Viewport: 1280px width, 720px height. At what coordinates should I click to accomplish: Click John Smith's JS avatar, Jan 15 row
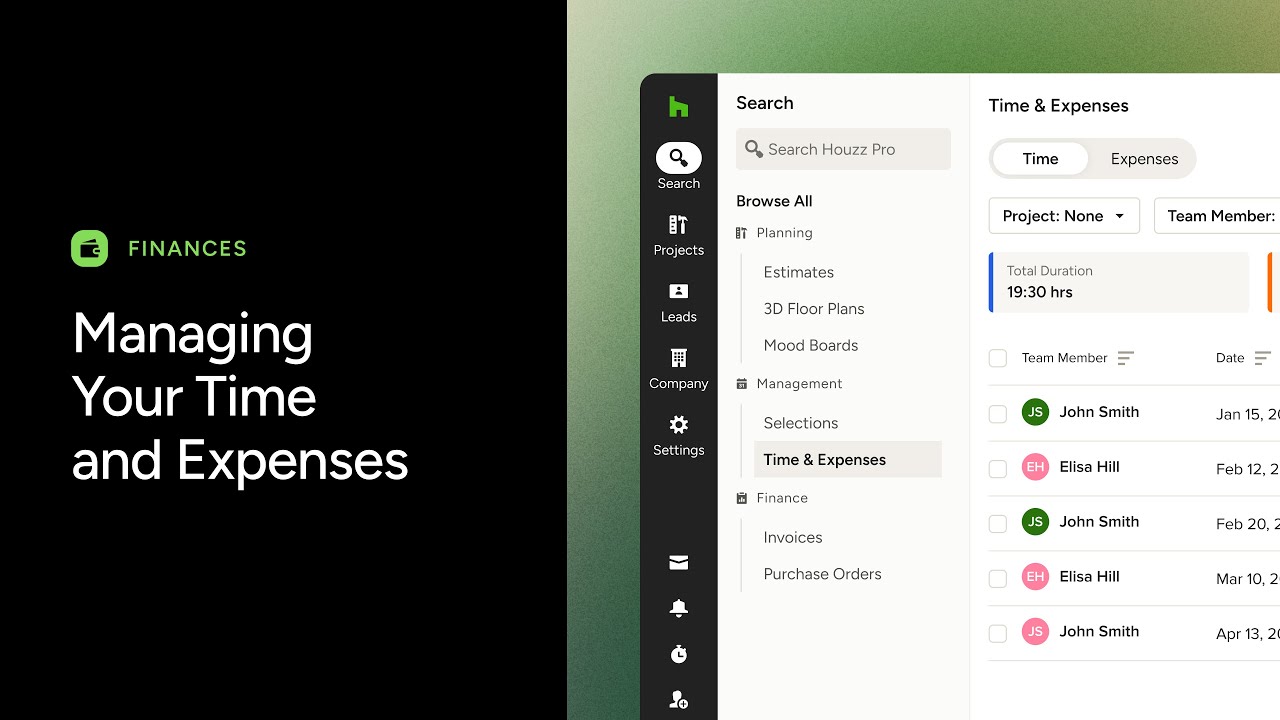pyautogui.click(x=1035, y=412)
